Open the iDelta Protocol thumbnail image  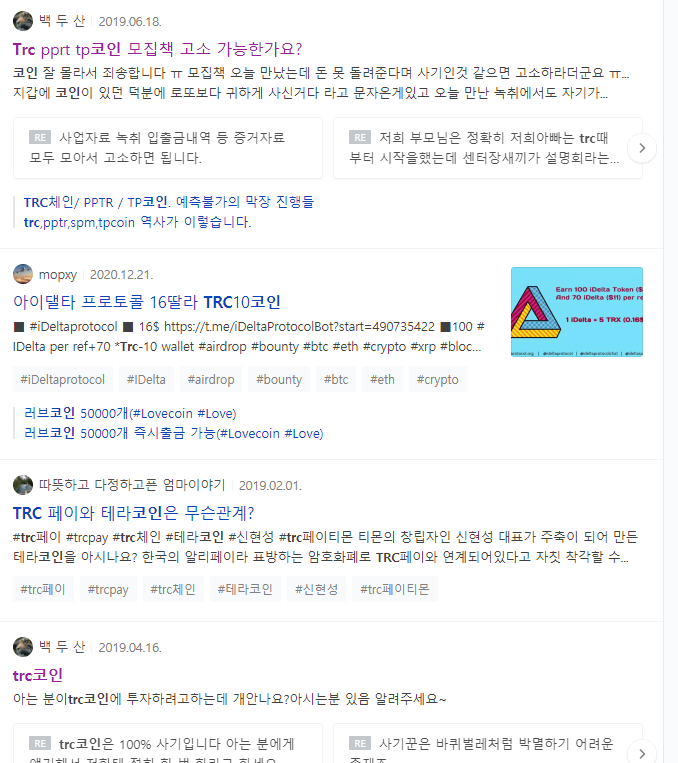click(577, 311)
